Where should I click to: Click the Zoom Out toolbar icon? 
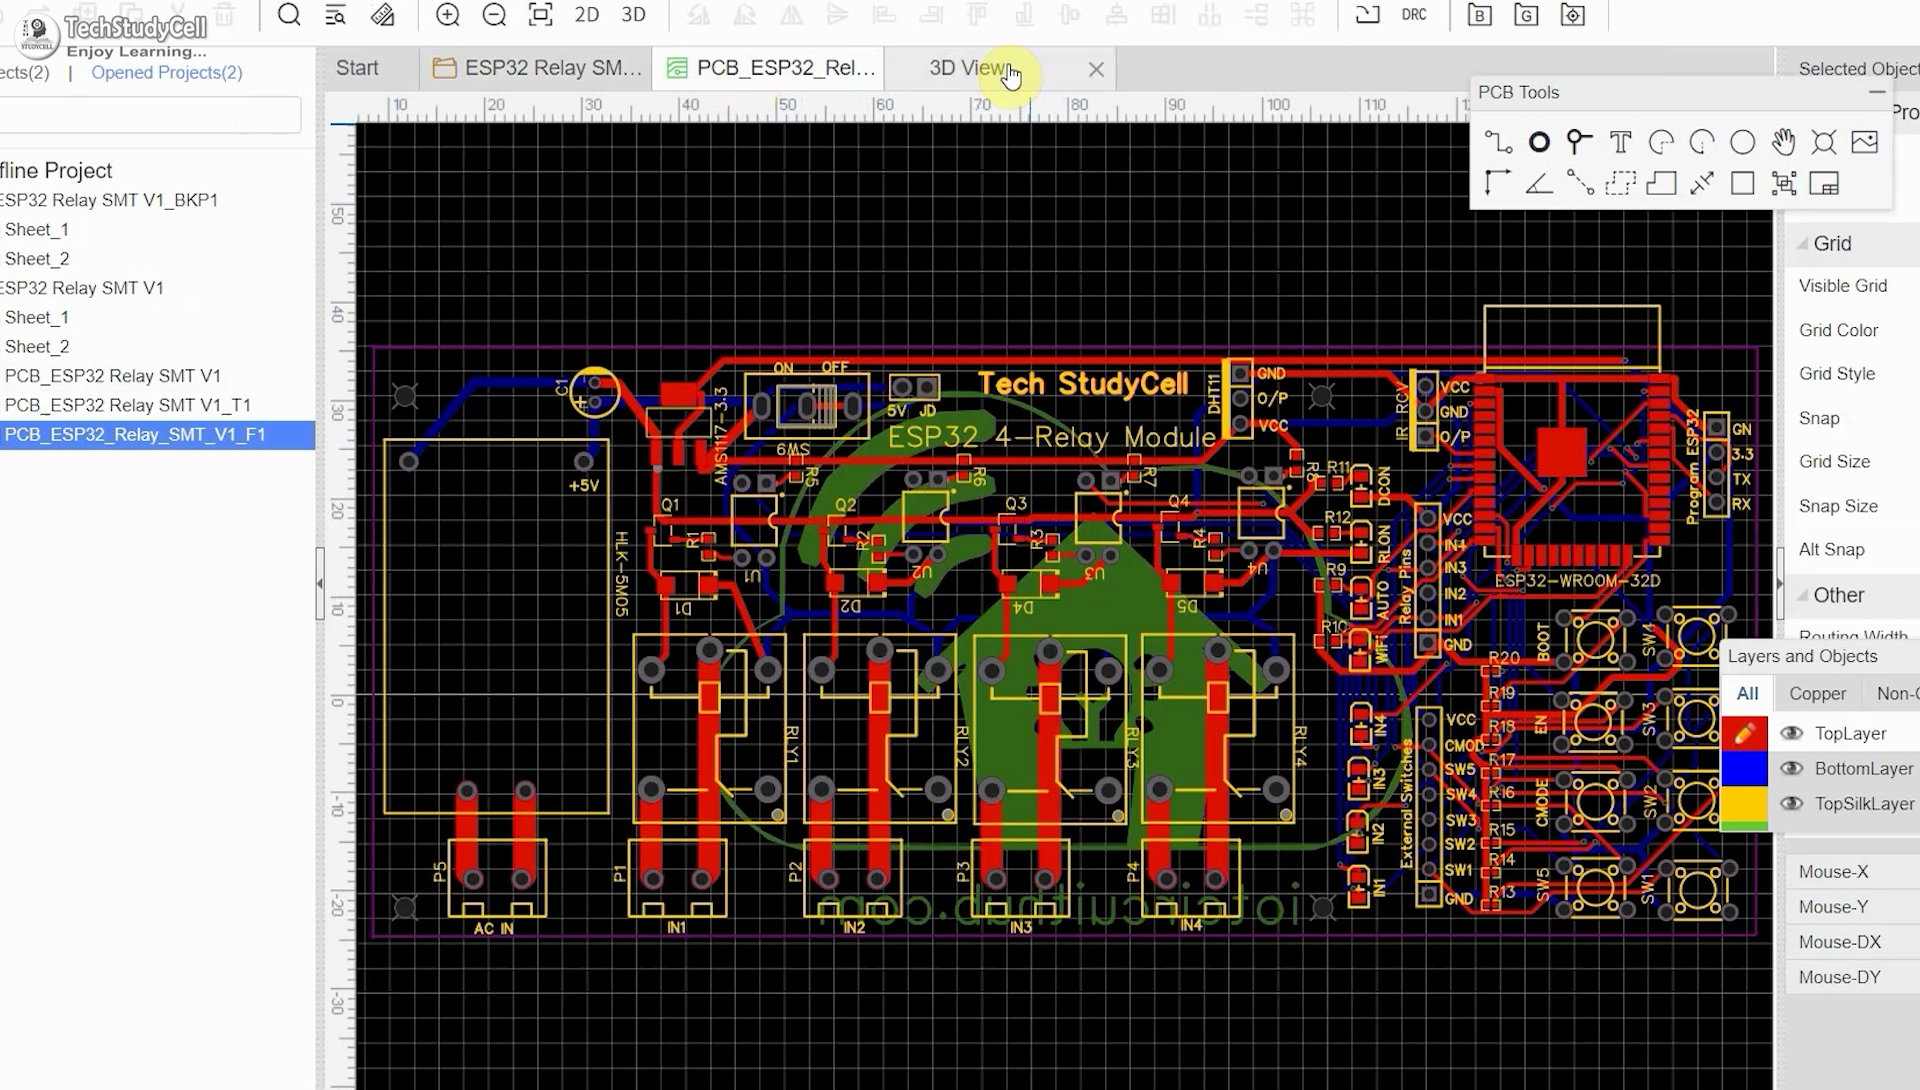tap(494, 15)
